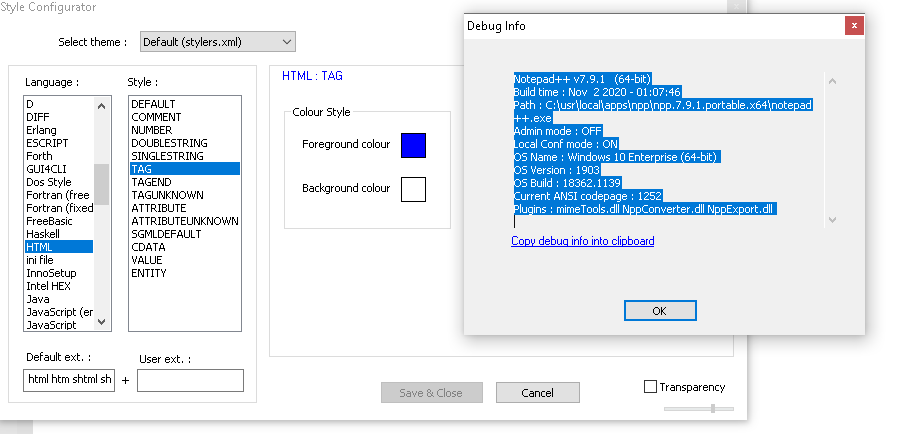The height and width of the screenshot is (434, 901).
Task: Open the Select theme dropdown
Action: click(x=218, y=42)
